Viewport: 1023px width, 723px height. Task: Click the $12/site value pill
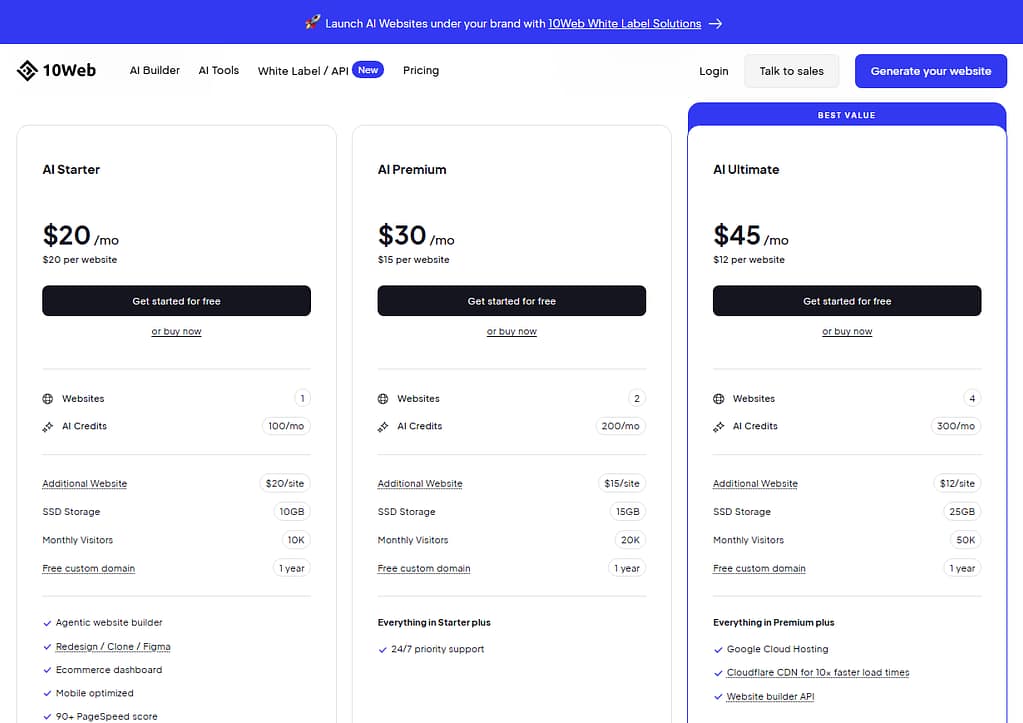[x=957, y=484]
